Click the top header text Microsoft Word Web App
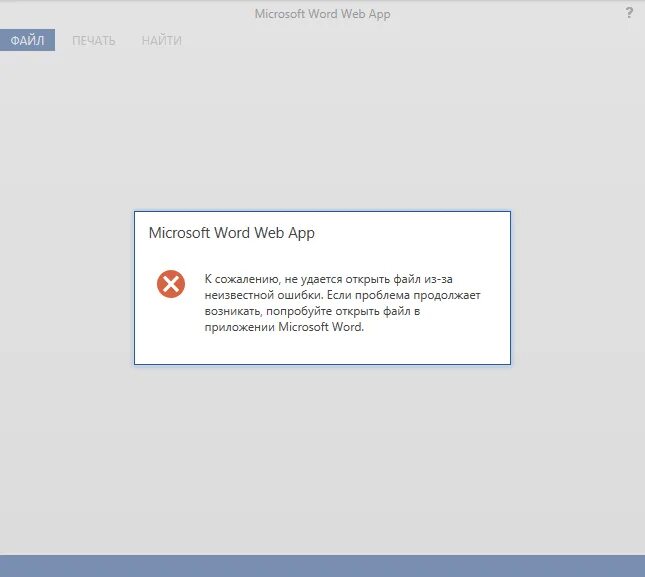Viewport: 645px width, 577px height. click(322, 14)
